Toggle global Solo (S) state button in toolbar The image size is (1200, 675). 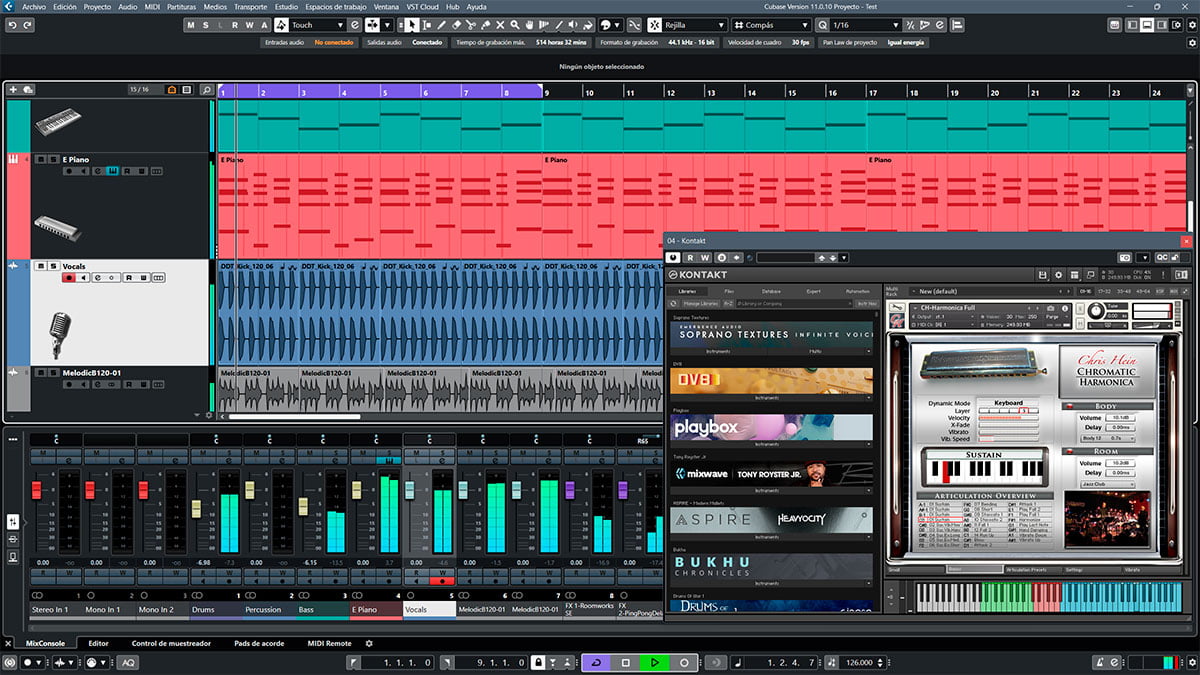[x=205, y=25]
